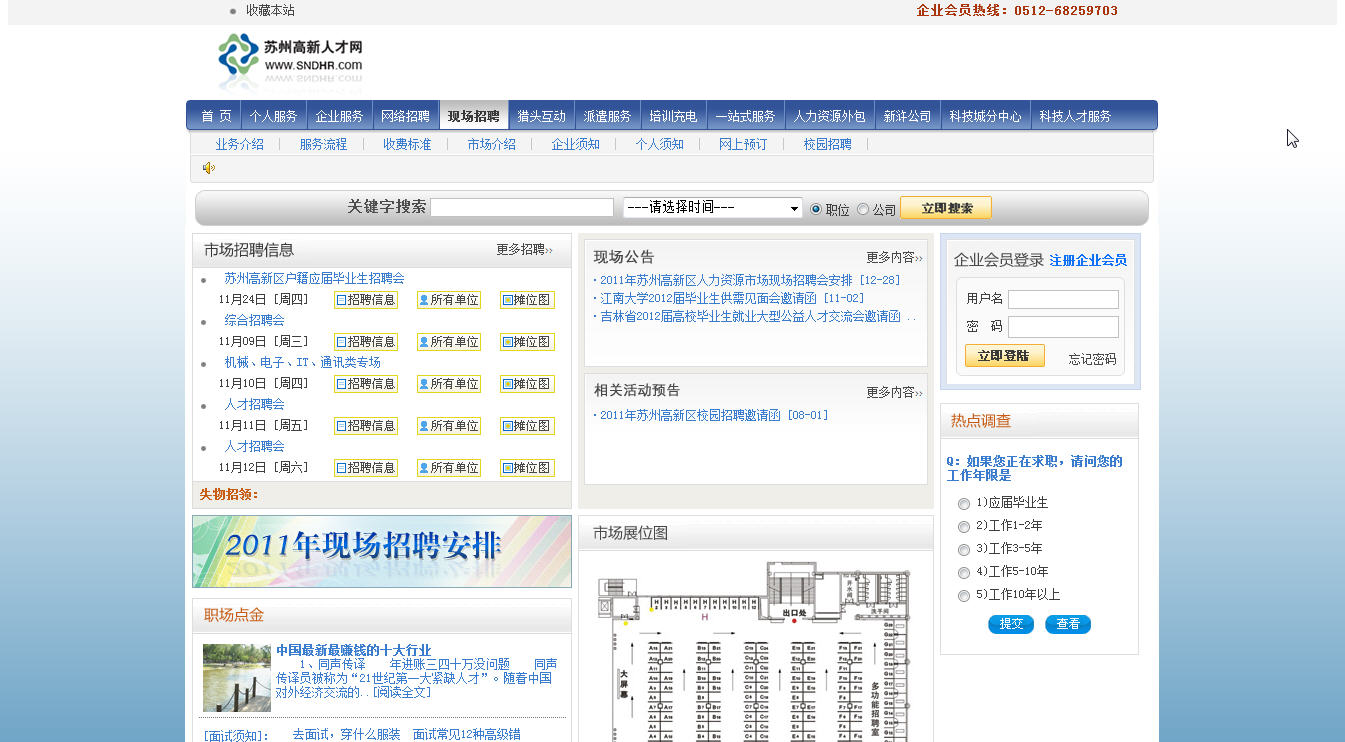Open the 人力资源外包 menu item

(829, 116)
